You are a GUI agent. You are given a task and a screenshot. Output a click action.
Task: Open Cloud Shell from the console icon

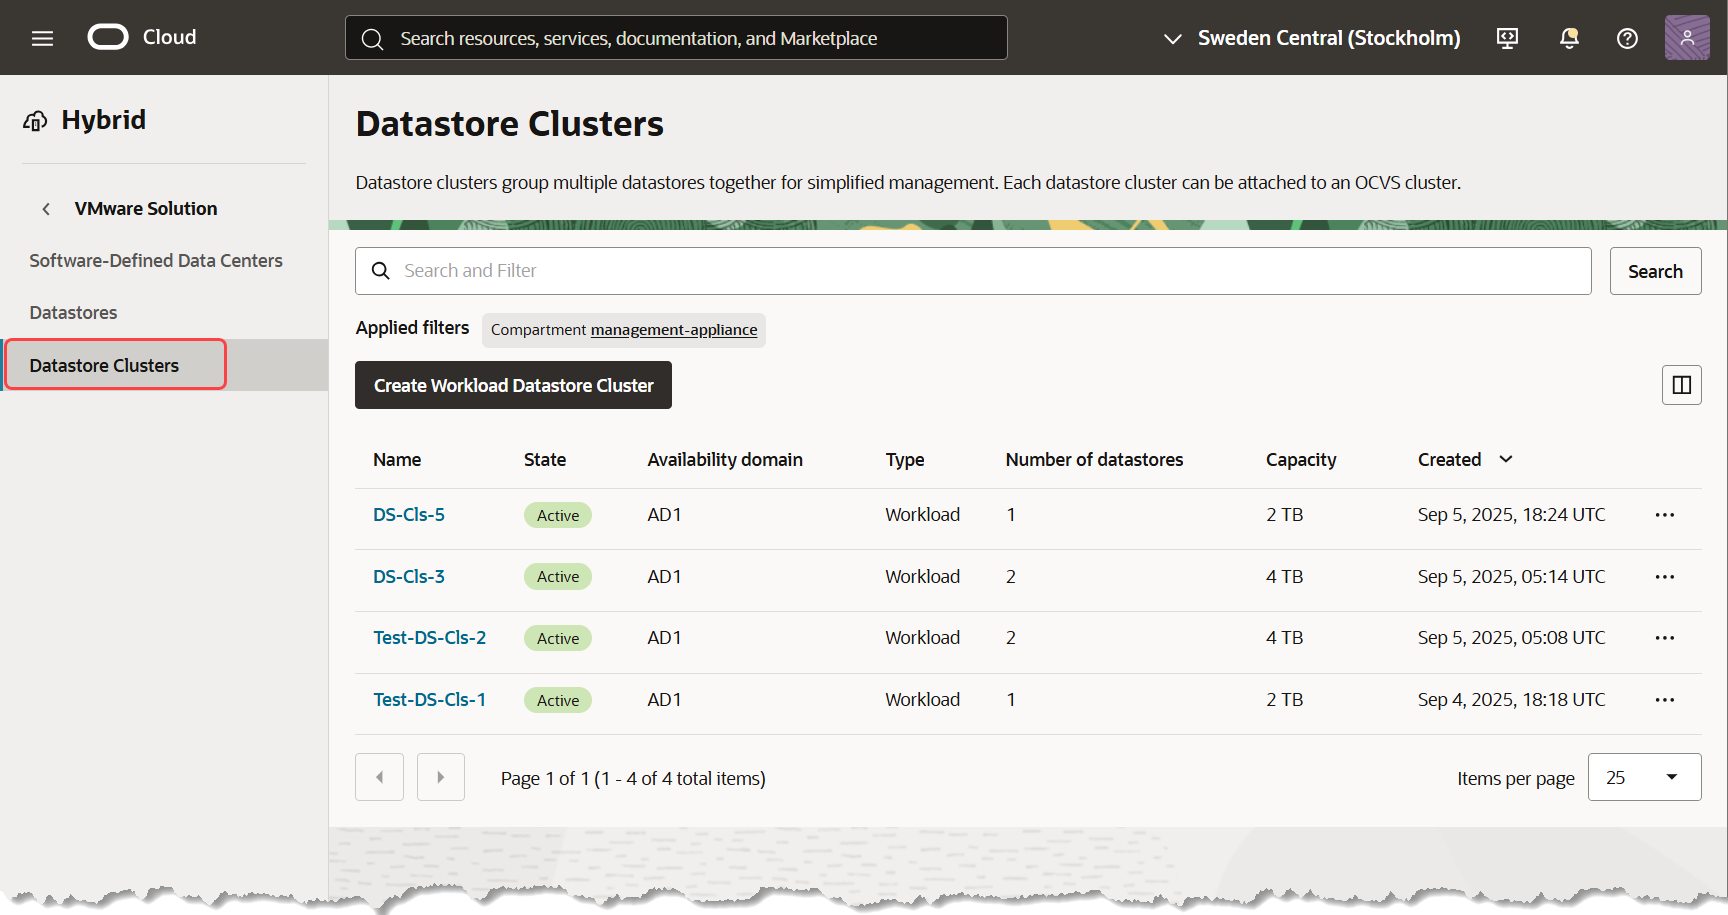(1506, 38)
